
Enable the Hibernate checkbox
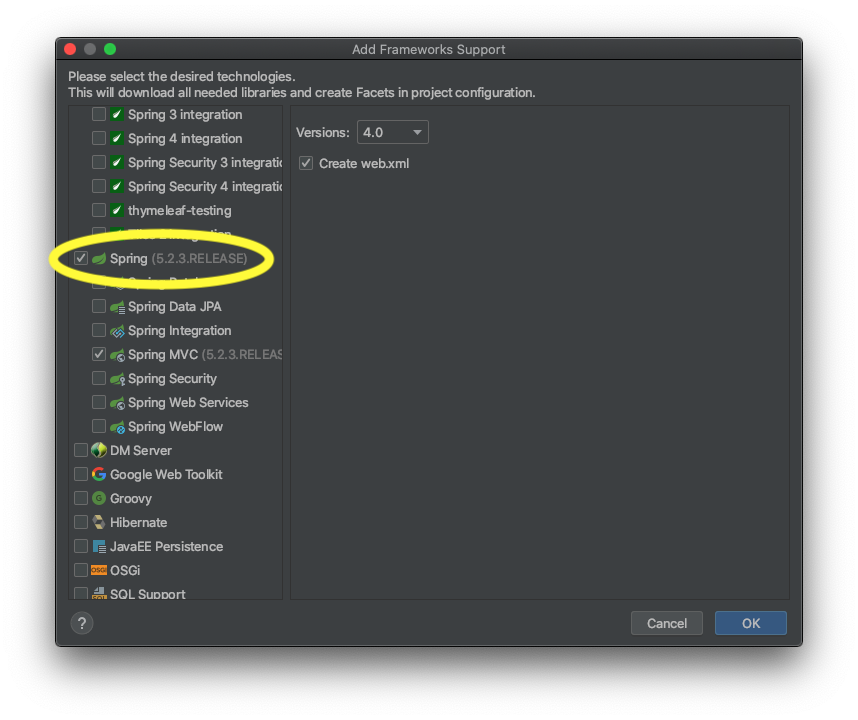(81, 522)
